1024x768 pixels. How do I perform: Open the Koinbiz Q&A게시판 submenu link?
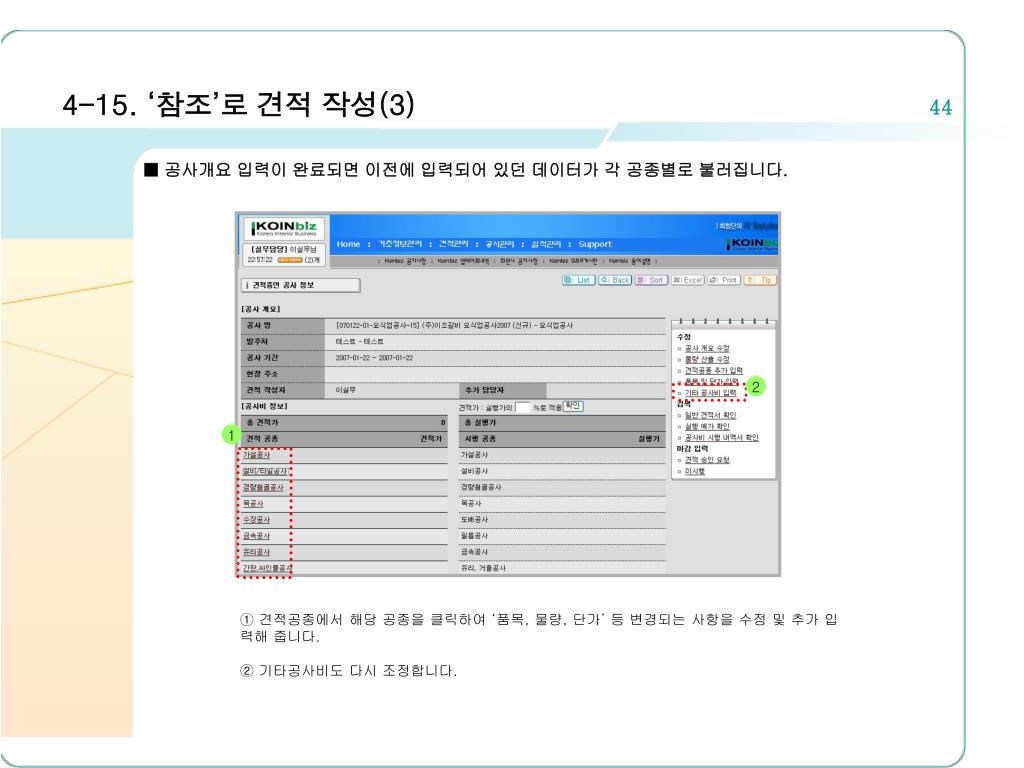tap(573, 261)
